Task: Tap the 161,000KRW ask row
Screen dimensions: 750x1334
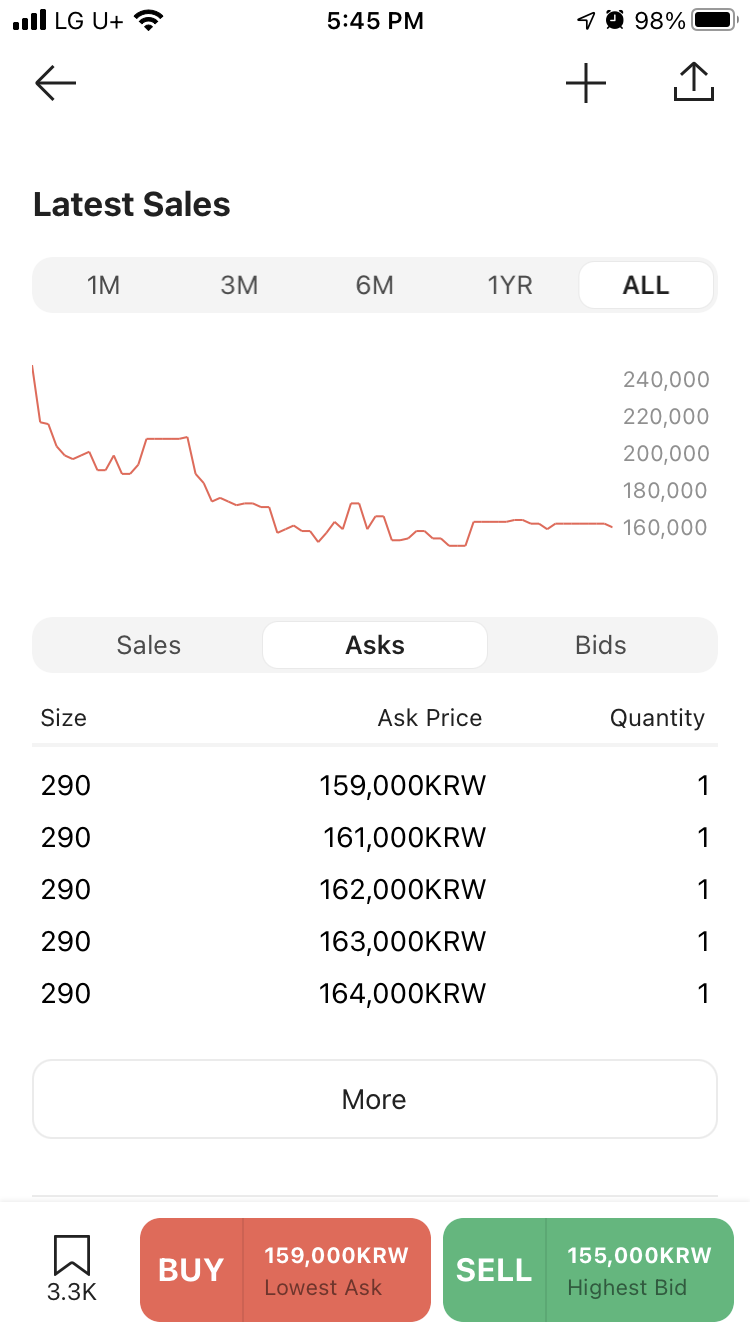Action: [x=375, y=838]
